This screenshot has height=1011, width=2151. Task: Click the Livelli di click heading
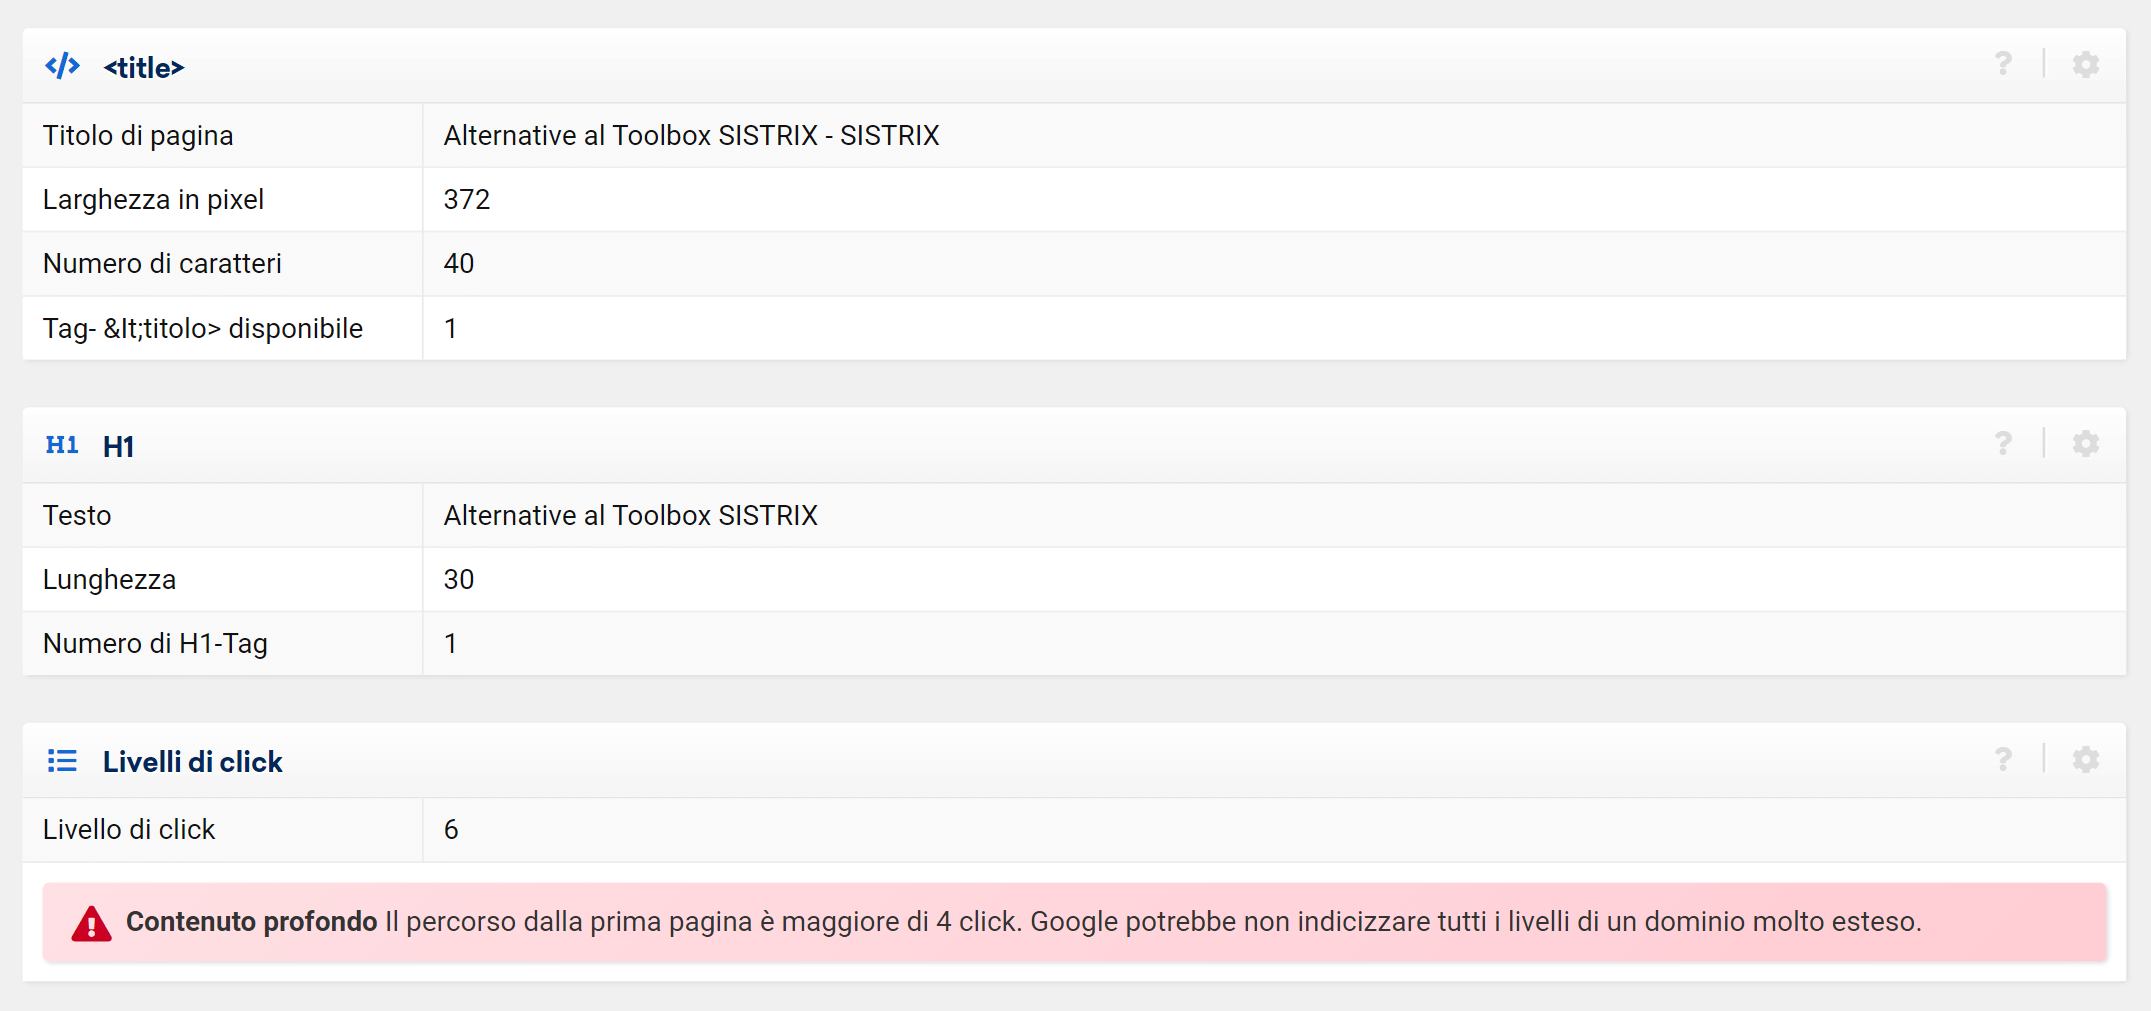[x=192, y=762]
